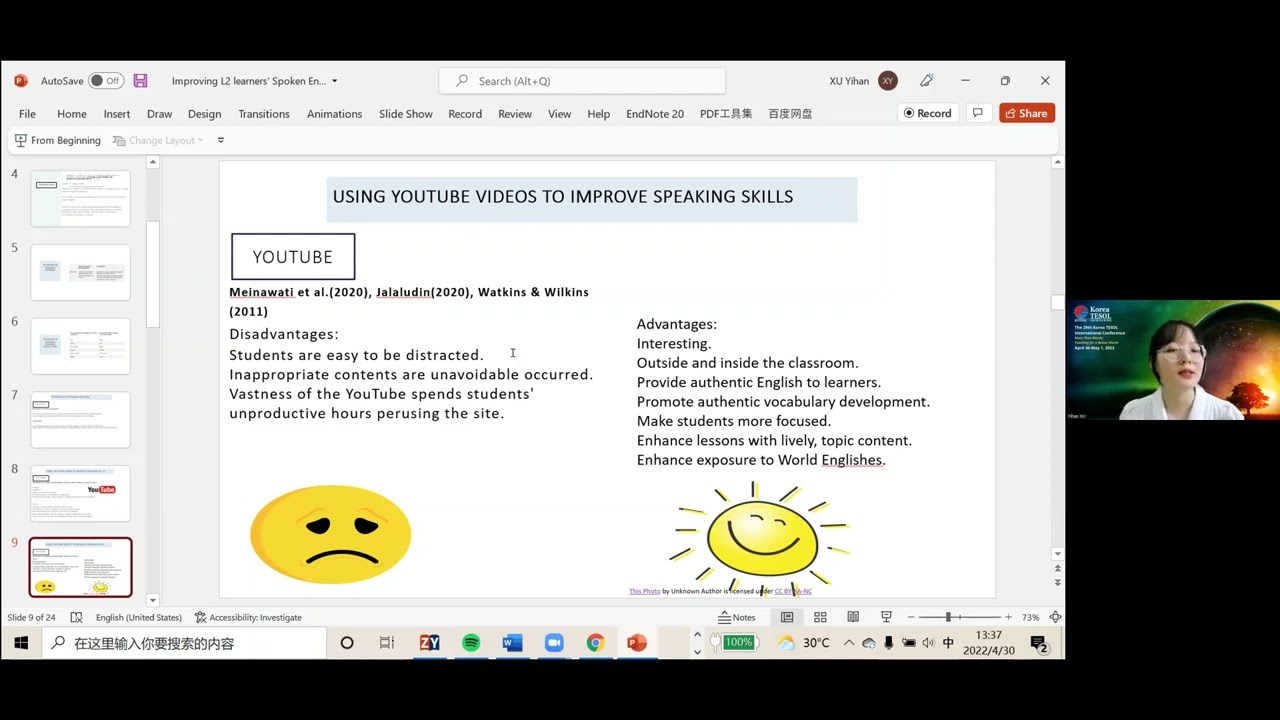
Task: Click the YOUTUBE text box on slide
Action: (293, 257)
